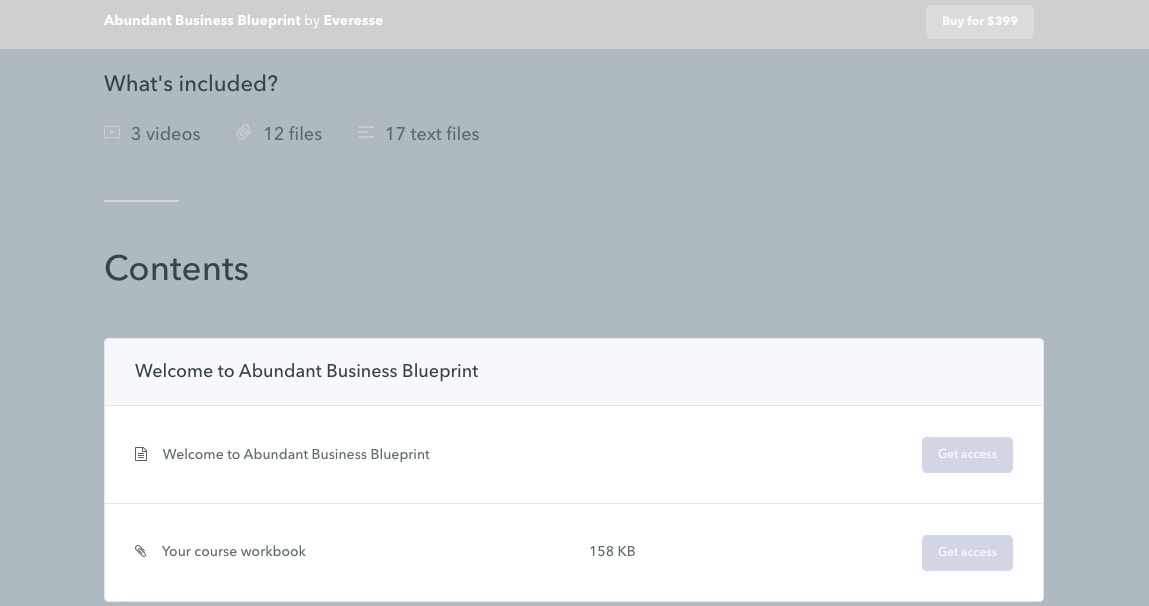This screenshot has height=606, width=1149.
Task: Click the 'Buy for $399' button
Action: tap(979, 20)
